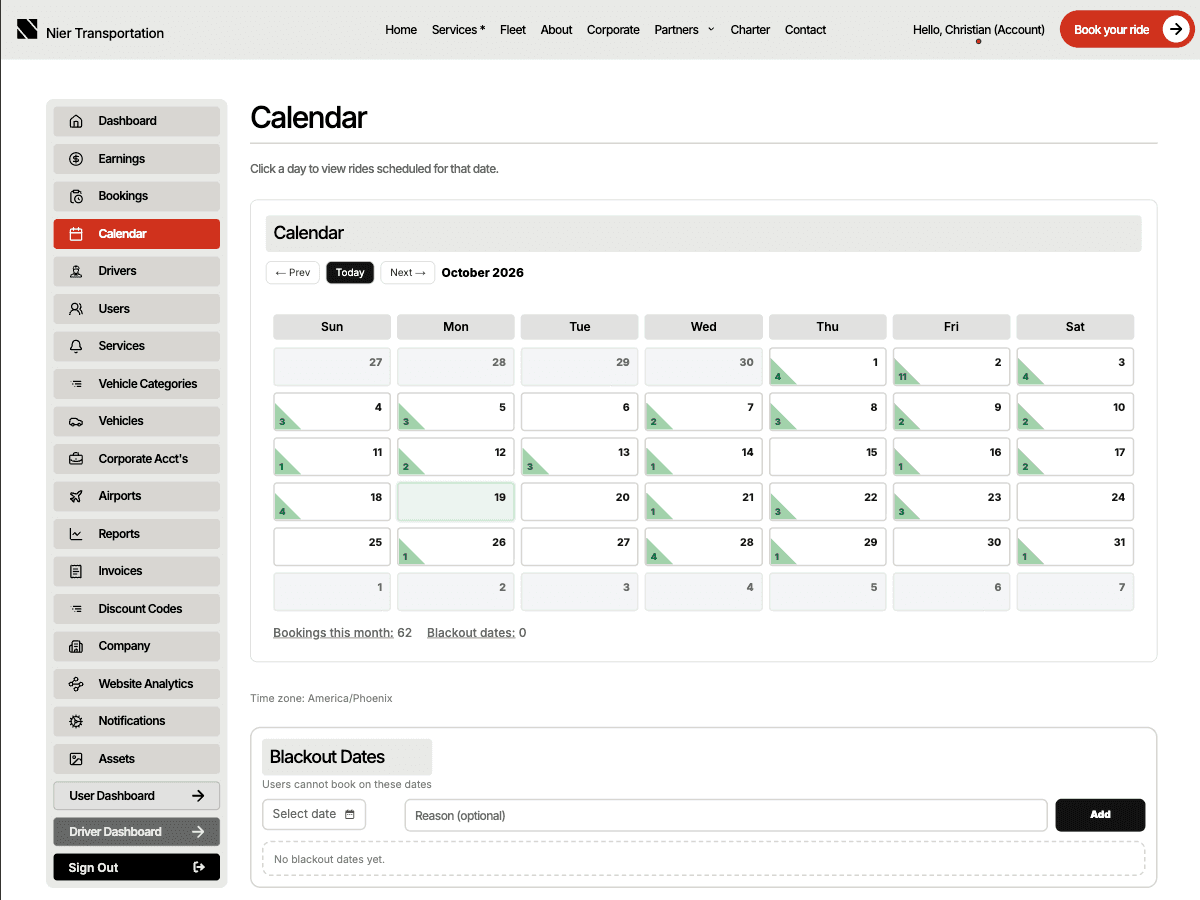Click the Airports airplane icon
1200x900 pixels.
coord(76,496)
